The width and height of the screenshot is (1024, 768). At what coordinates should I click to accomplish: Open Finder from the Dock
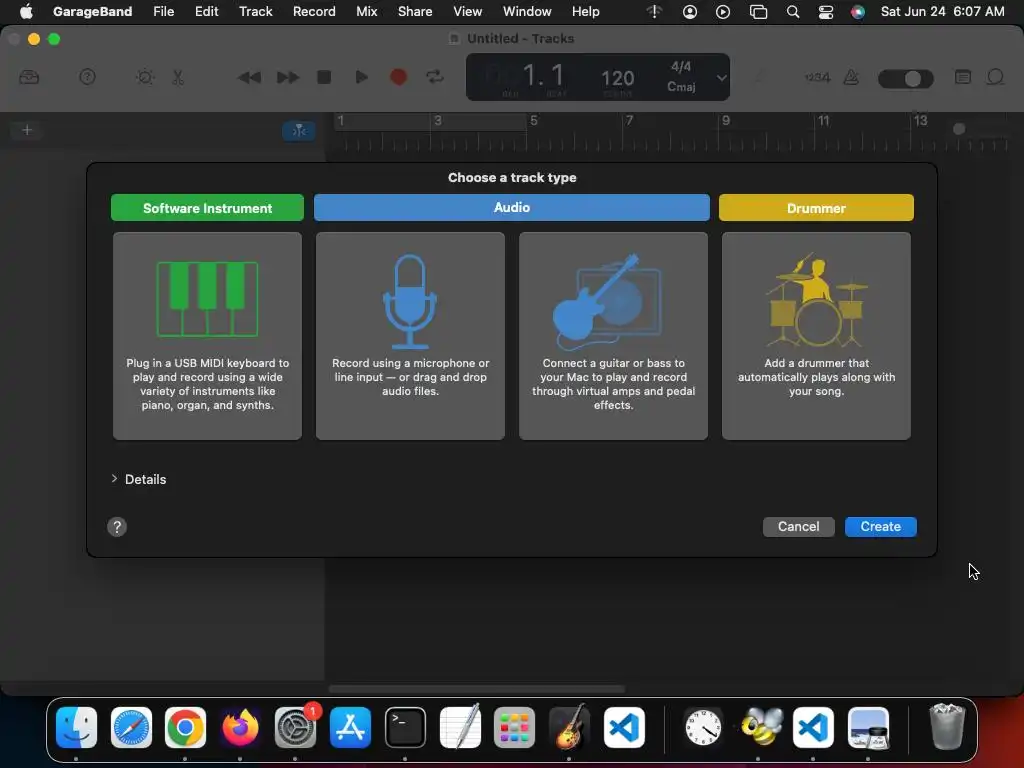click(76, 727)
